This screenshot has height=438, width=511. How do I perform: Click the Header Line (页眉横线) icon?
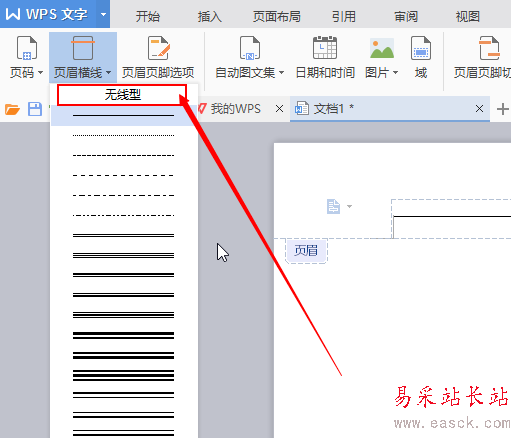83,48
